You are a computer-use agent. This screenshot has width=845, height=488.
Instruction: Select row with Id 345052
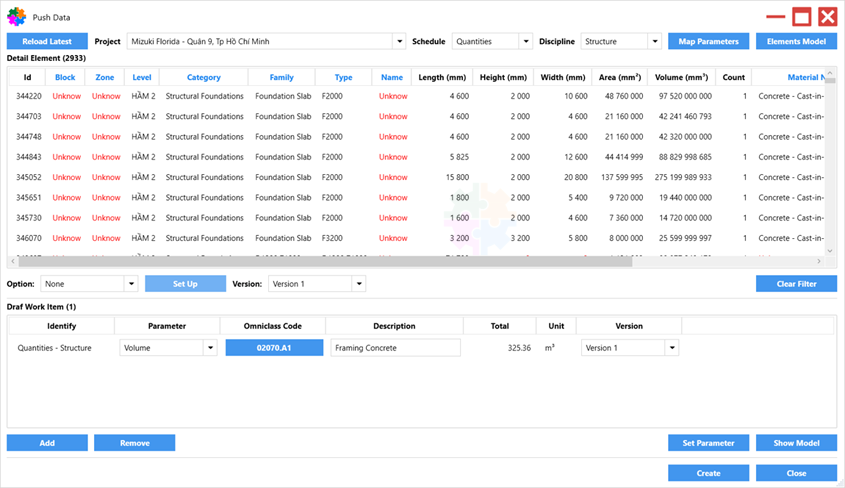coord(416,177)
